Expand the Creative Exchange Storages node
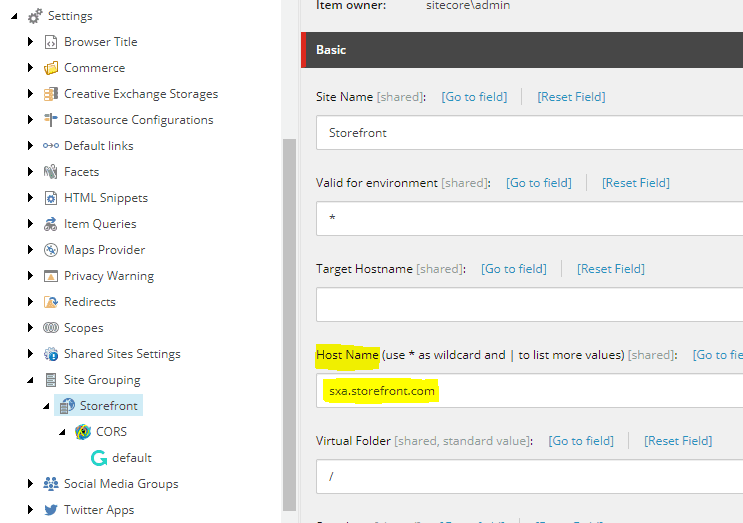This screenshot has width=743, height=523. 30,94
